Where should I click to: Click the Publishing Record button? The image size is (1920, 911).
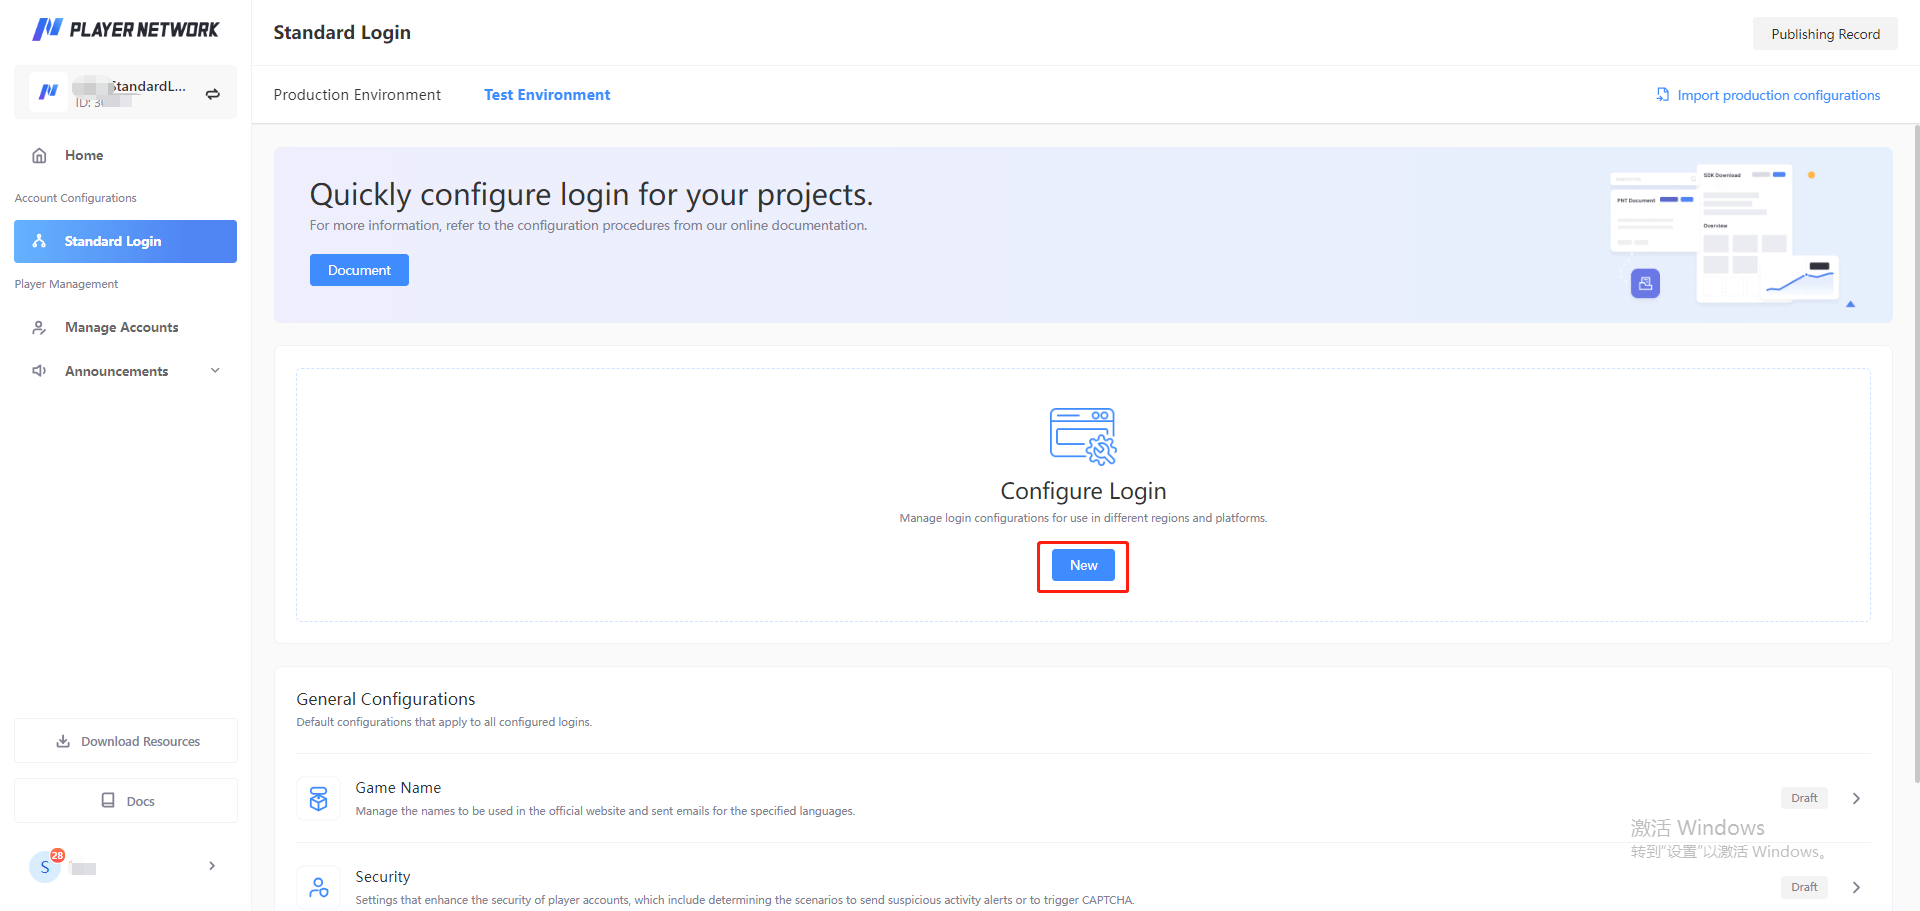point(1825,34)
